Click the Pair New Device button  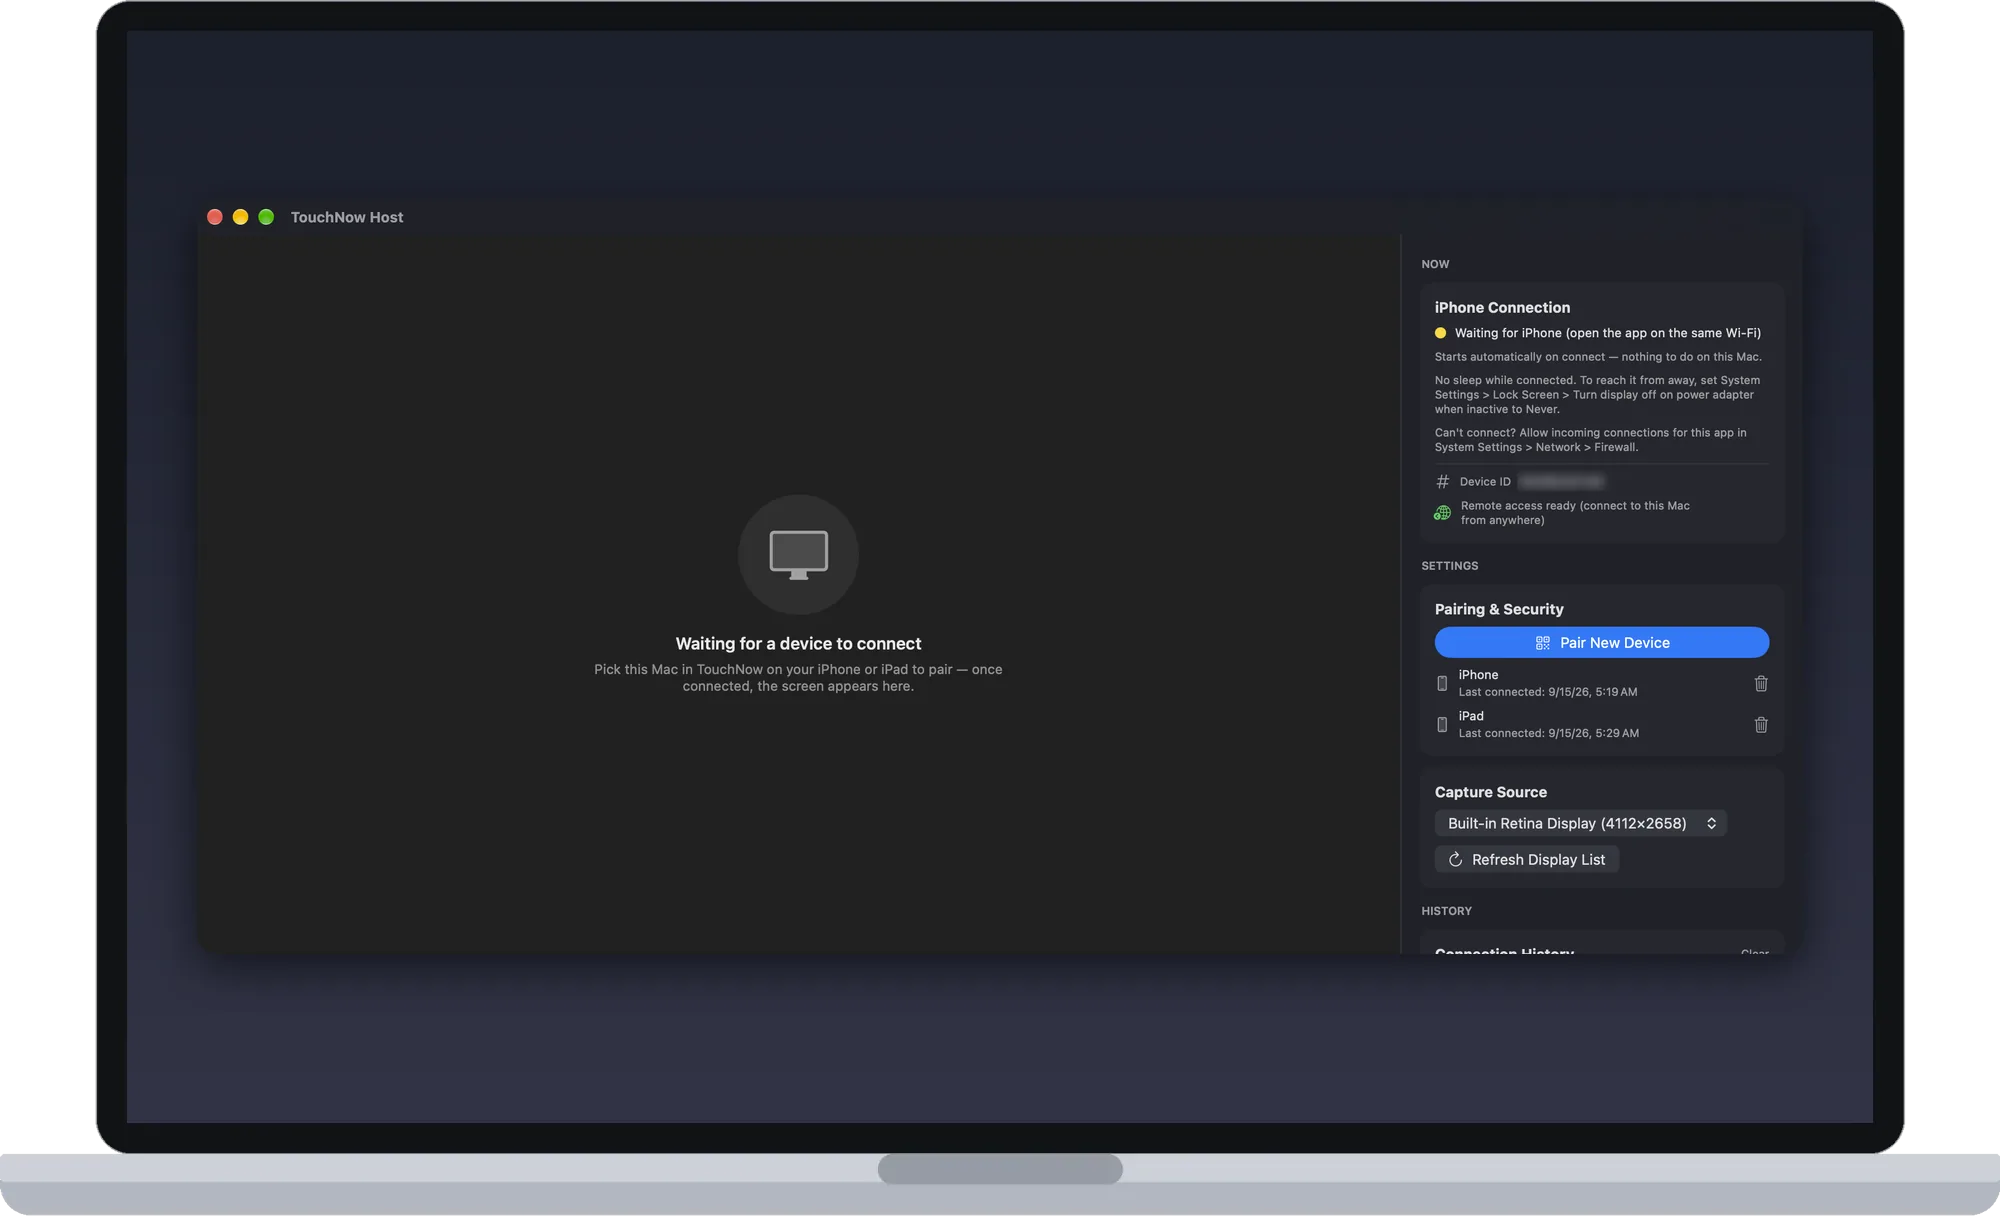pos(1601,642)
